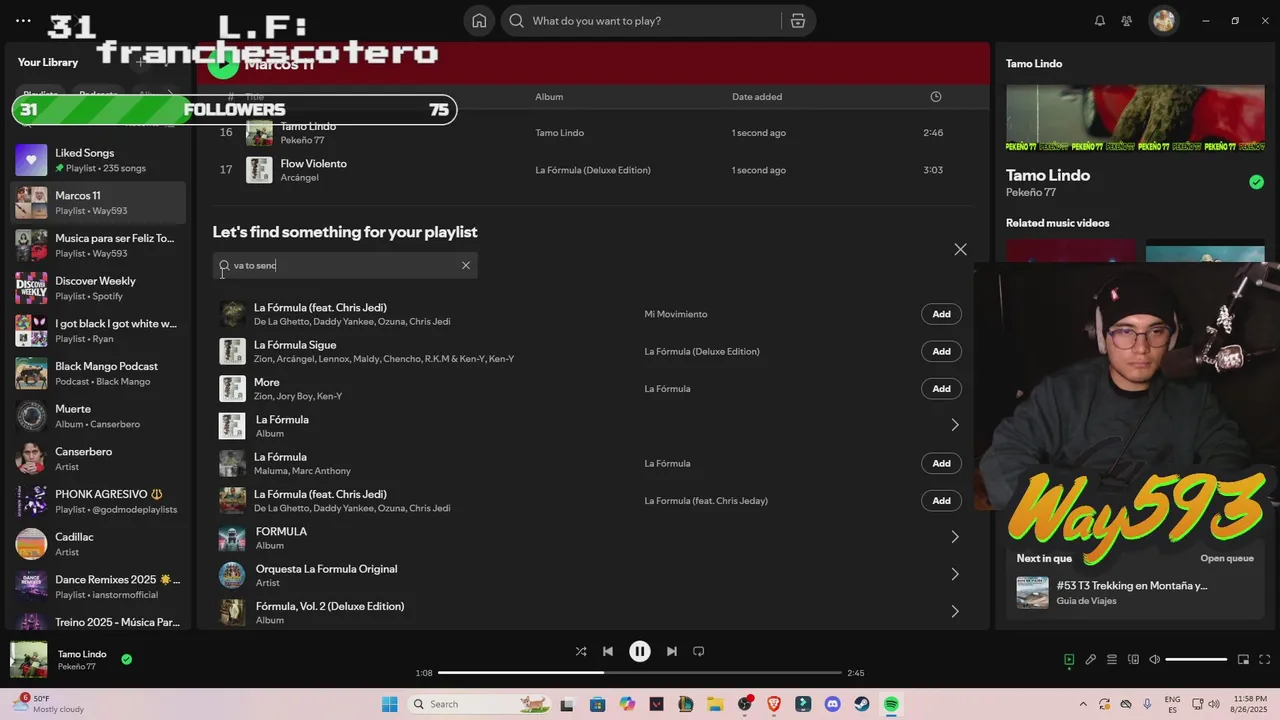This screenshot has height=720, width=1280.
Task: Enter full screen player mode
Action: coord(1265,660)
